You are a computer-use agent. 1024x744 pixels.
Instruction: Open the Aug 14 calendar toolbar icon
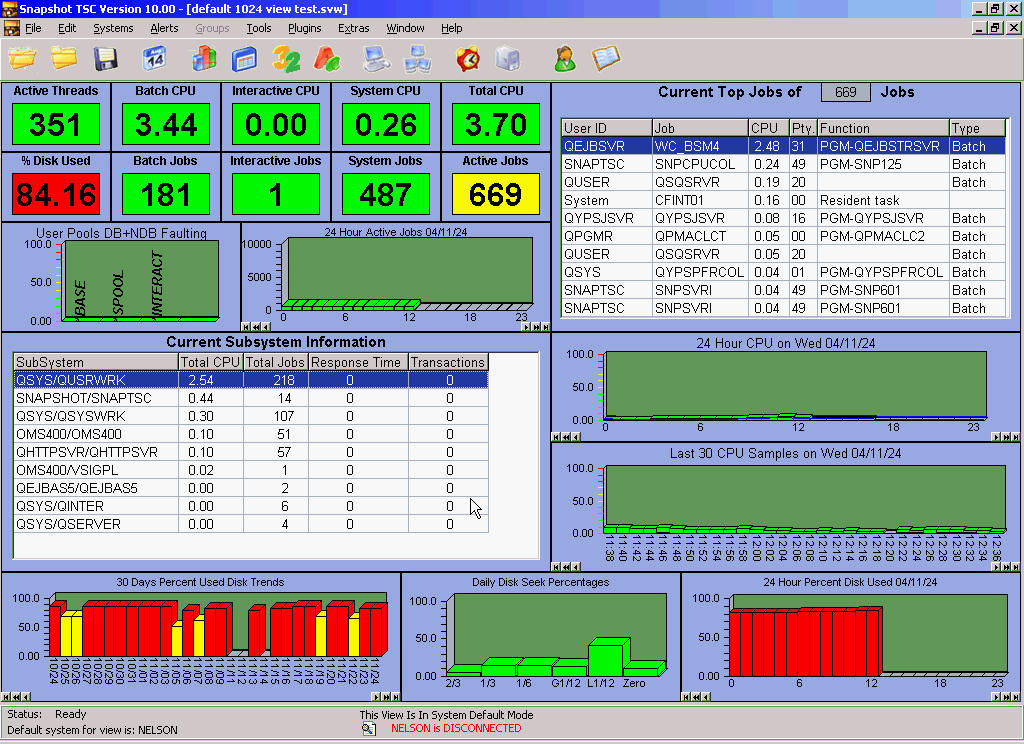154,59
